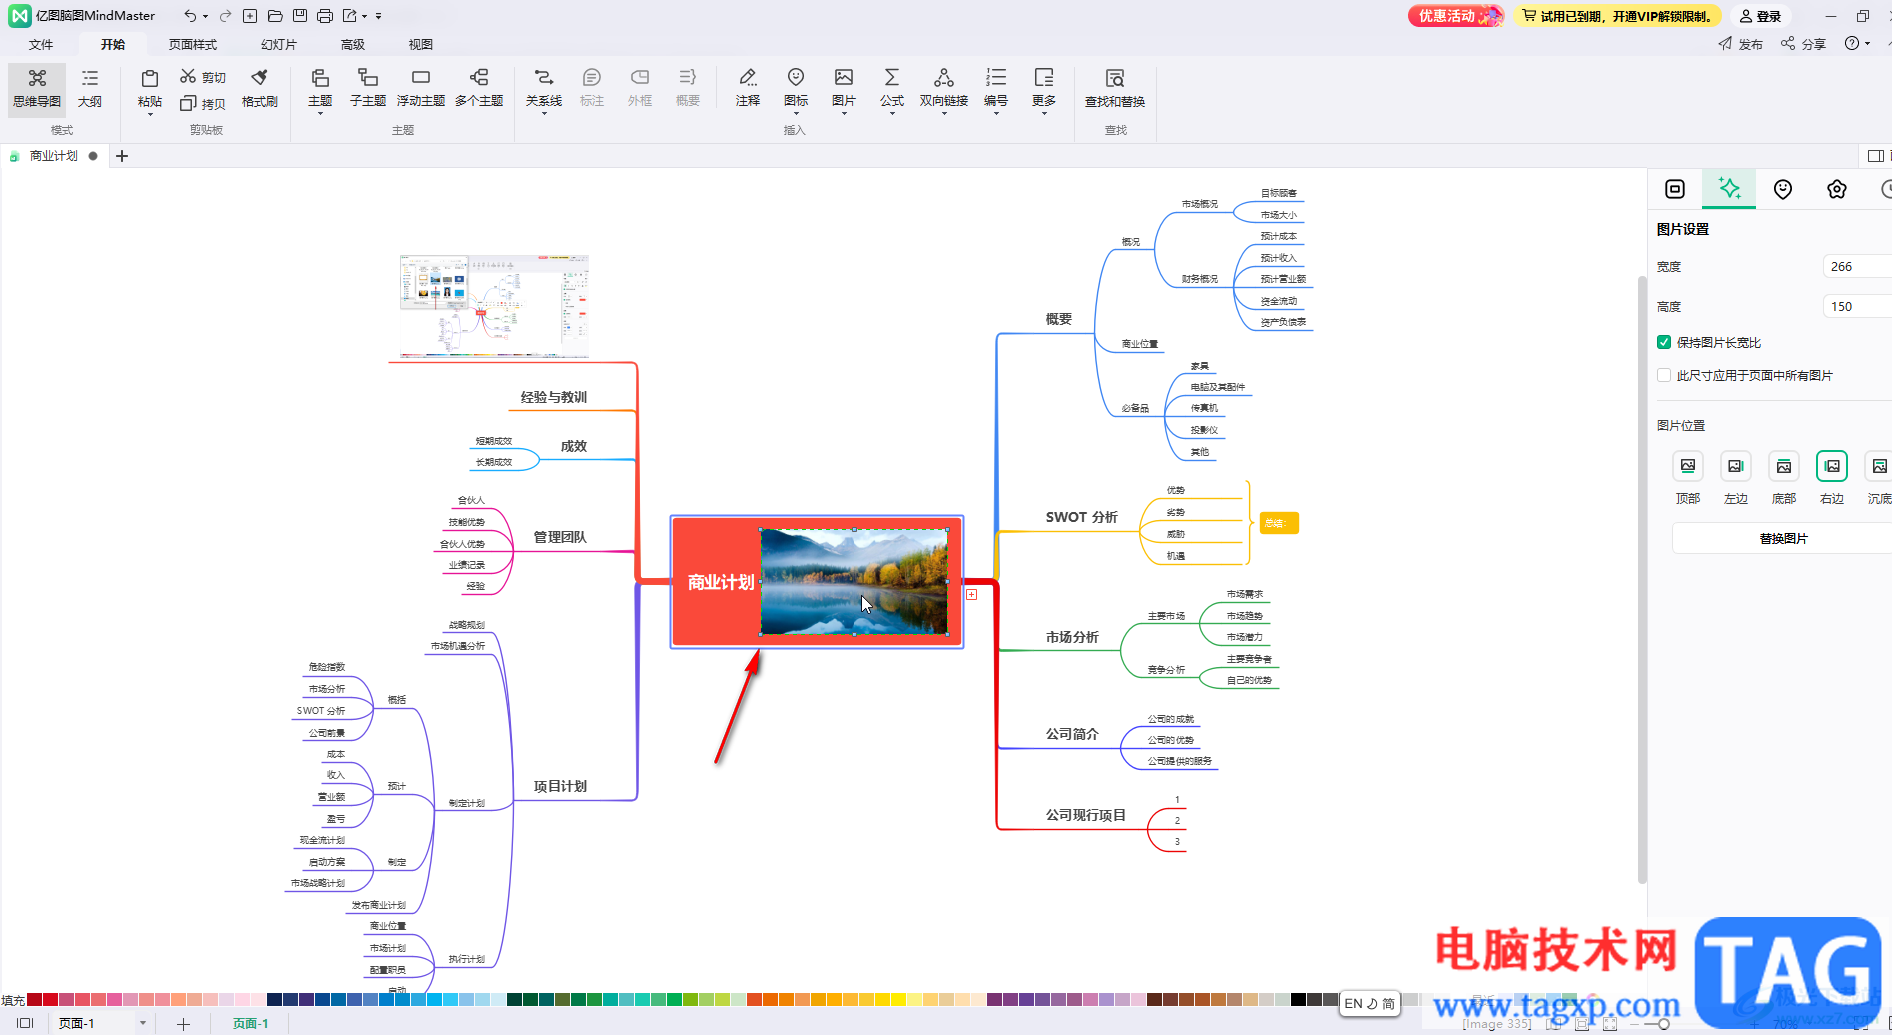Image resolution: width=1892 pixels, height=1035 pixels.
Task: Switch to the 视图 ribbon tab
Action: (421, 44)
